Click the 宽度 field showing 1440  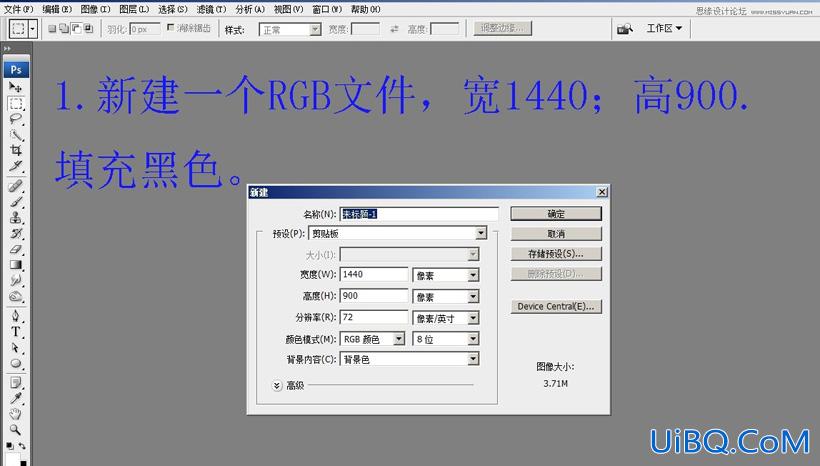(374, 275)
